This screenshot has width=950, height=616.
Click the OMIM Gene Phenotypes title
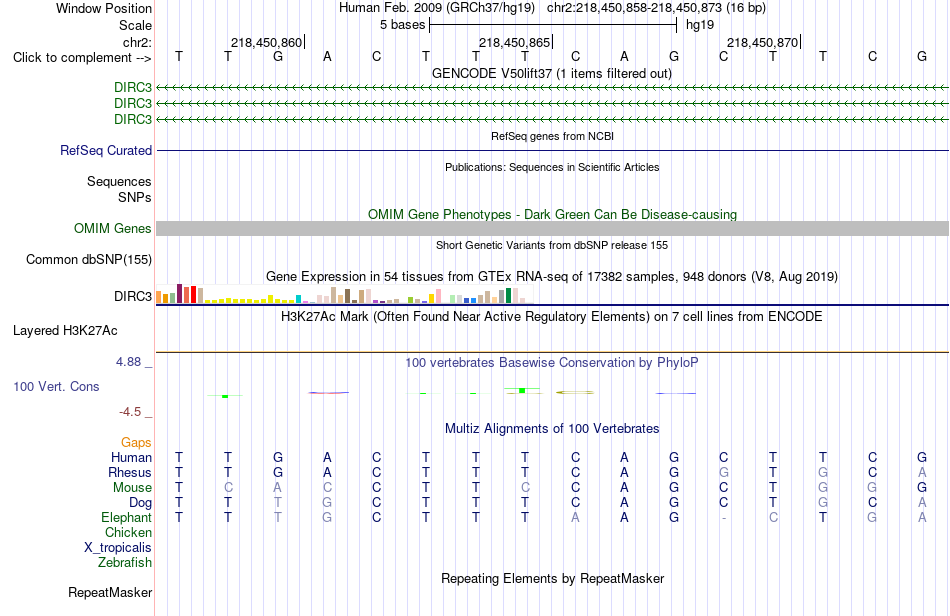click(x=552, y=214)
